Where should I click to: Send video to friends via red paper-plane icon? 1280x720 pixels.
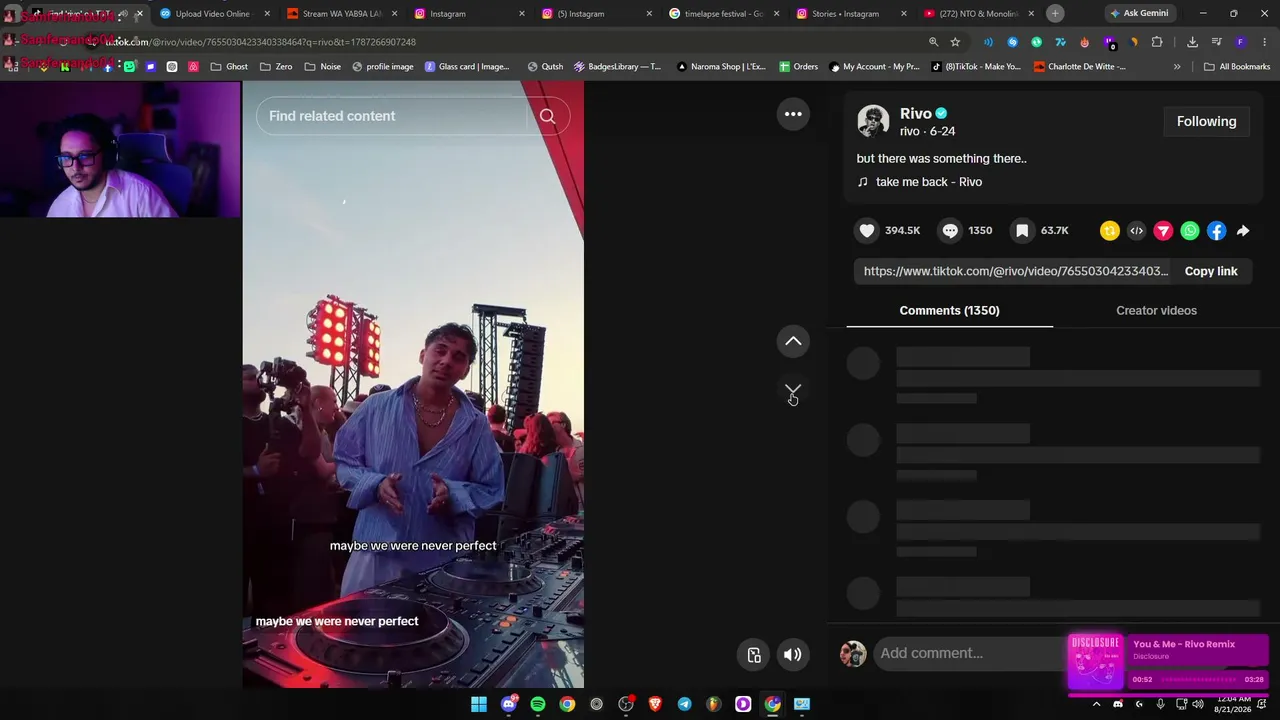(1163, 231)
